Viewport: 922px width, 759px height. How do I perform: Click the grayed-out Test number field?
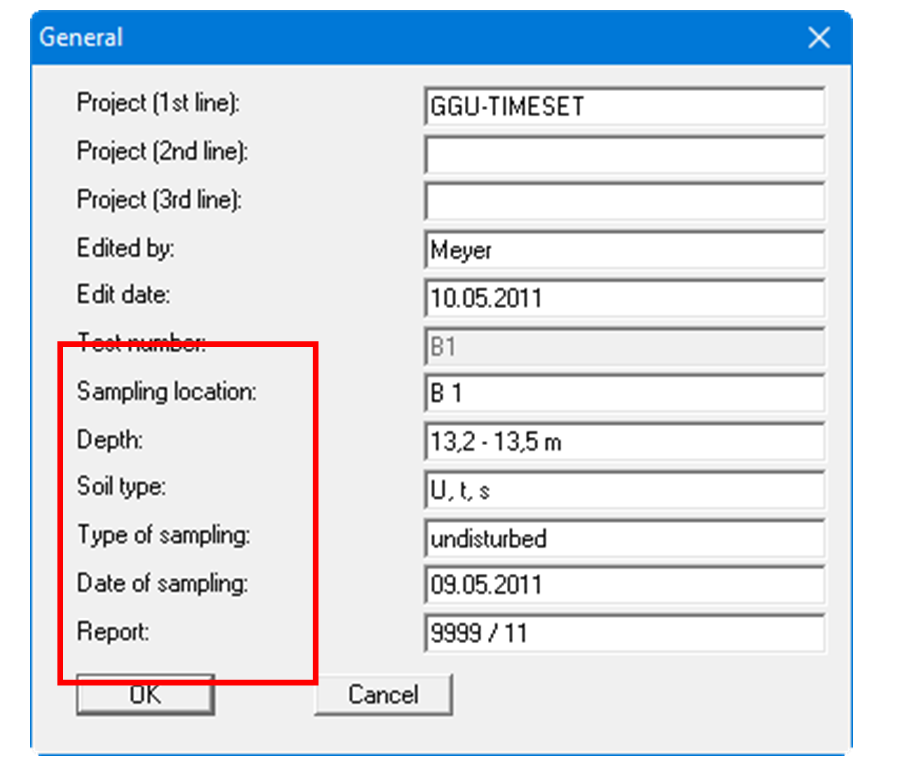tap(624, 346)
